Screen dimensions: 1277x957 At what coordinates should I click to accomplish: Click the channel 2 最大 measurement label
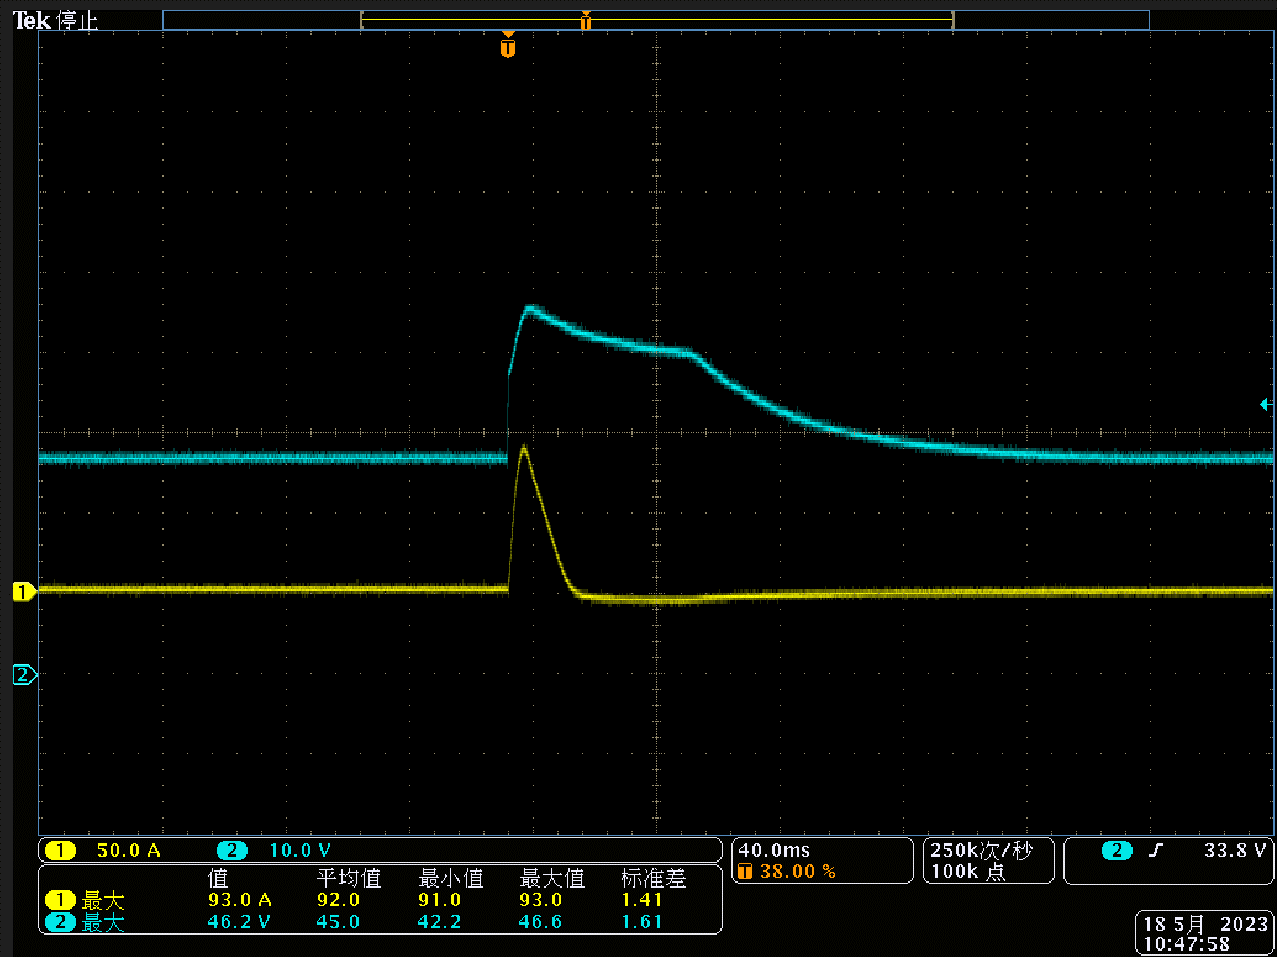click(x=102, y=922)
